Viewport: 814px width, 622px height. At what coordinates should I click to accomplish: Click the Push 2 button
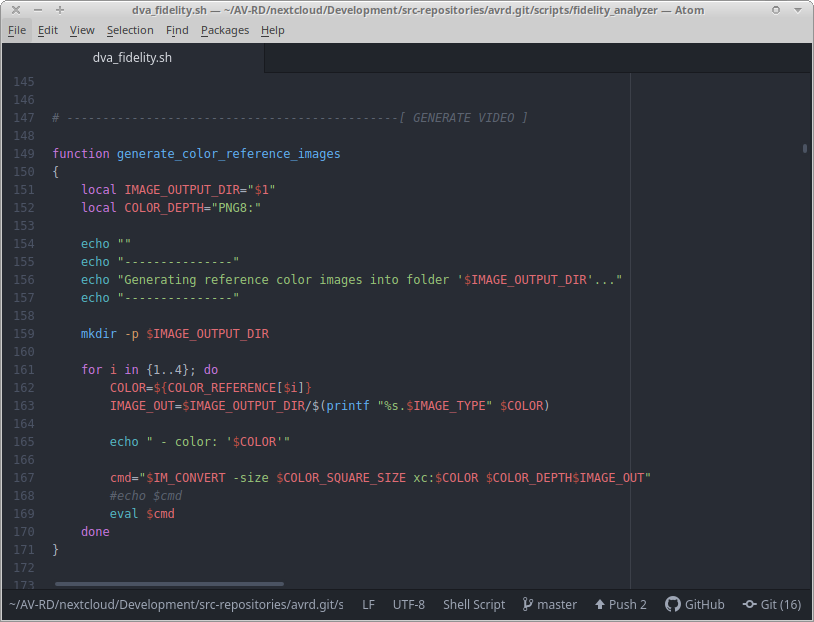620,604
